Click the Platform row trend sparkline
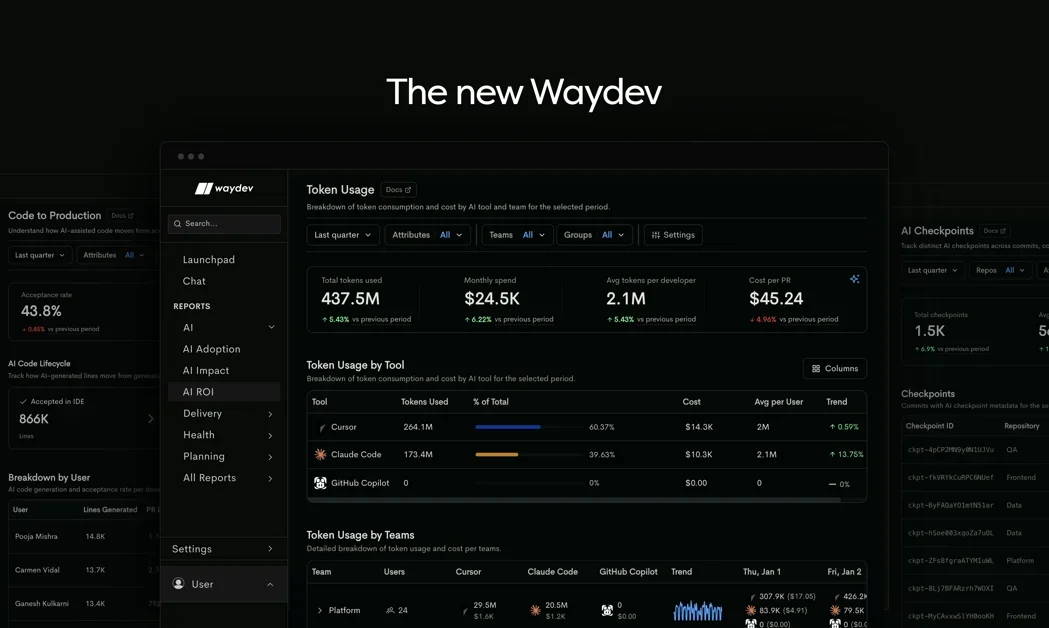The width and height of the screenshot is (1049, 628). 697,610
